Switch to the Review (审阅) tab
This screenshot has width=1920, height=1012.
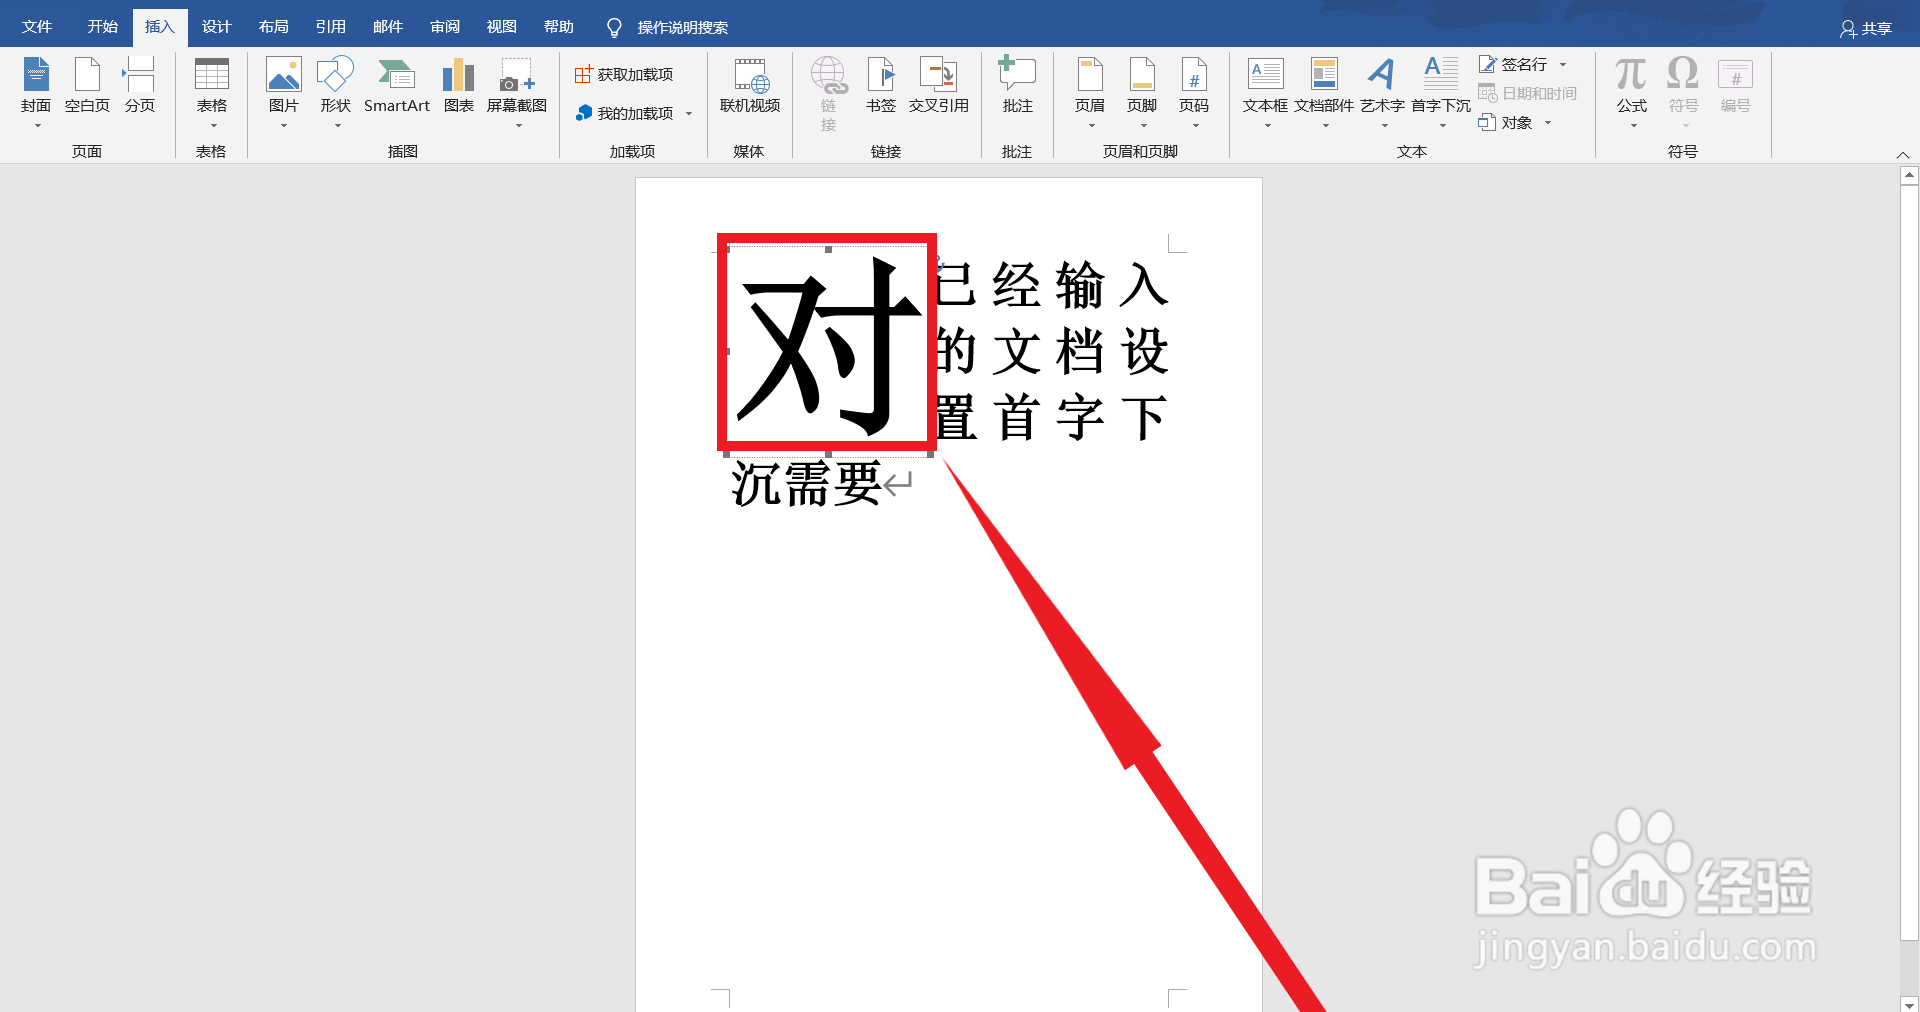tap(445, 27)
